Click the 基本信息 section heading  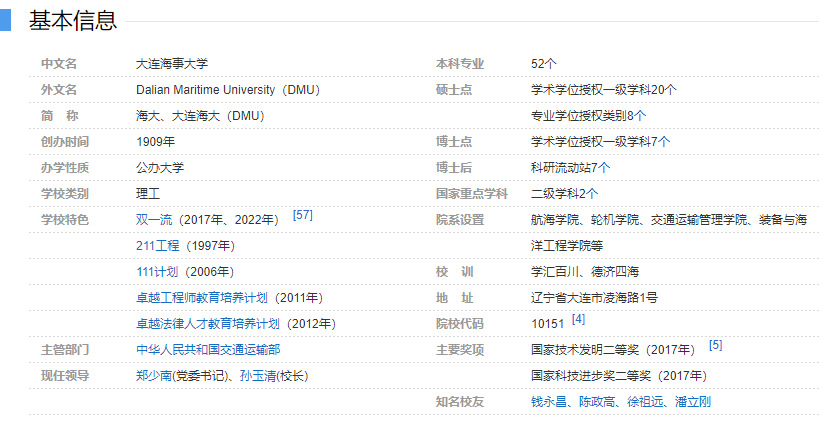click(72, 20)
